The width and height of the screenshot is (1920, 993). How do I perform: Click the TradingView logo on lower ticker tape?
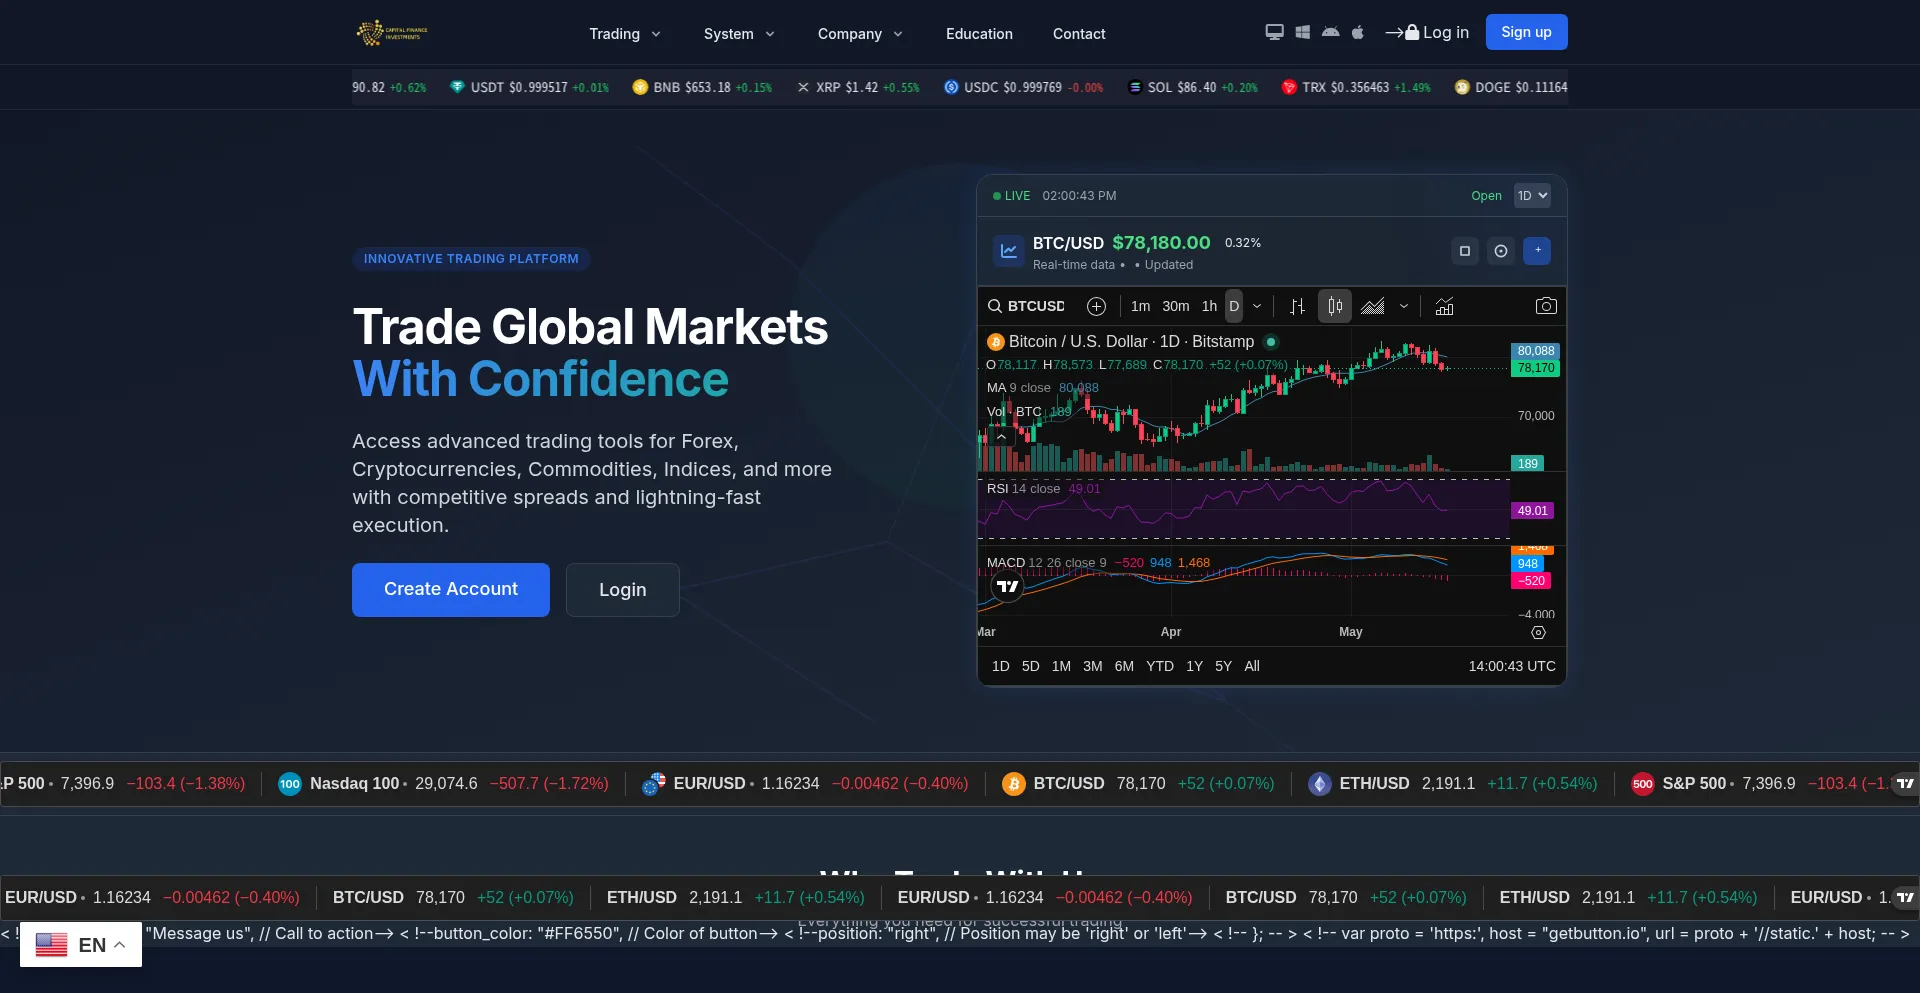coord(1905,897)
